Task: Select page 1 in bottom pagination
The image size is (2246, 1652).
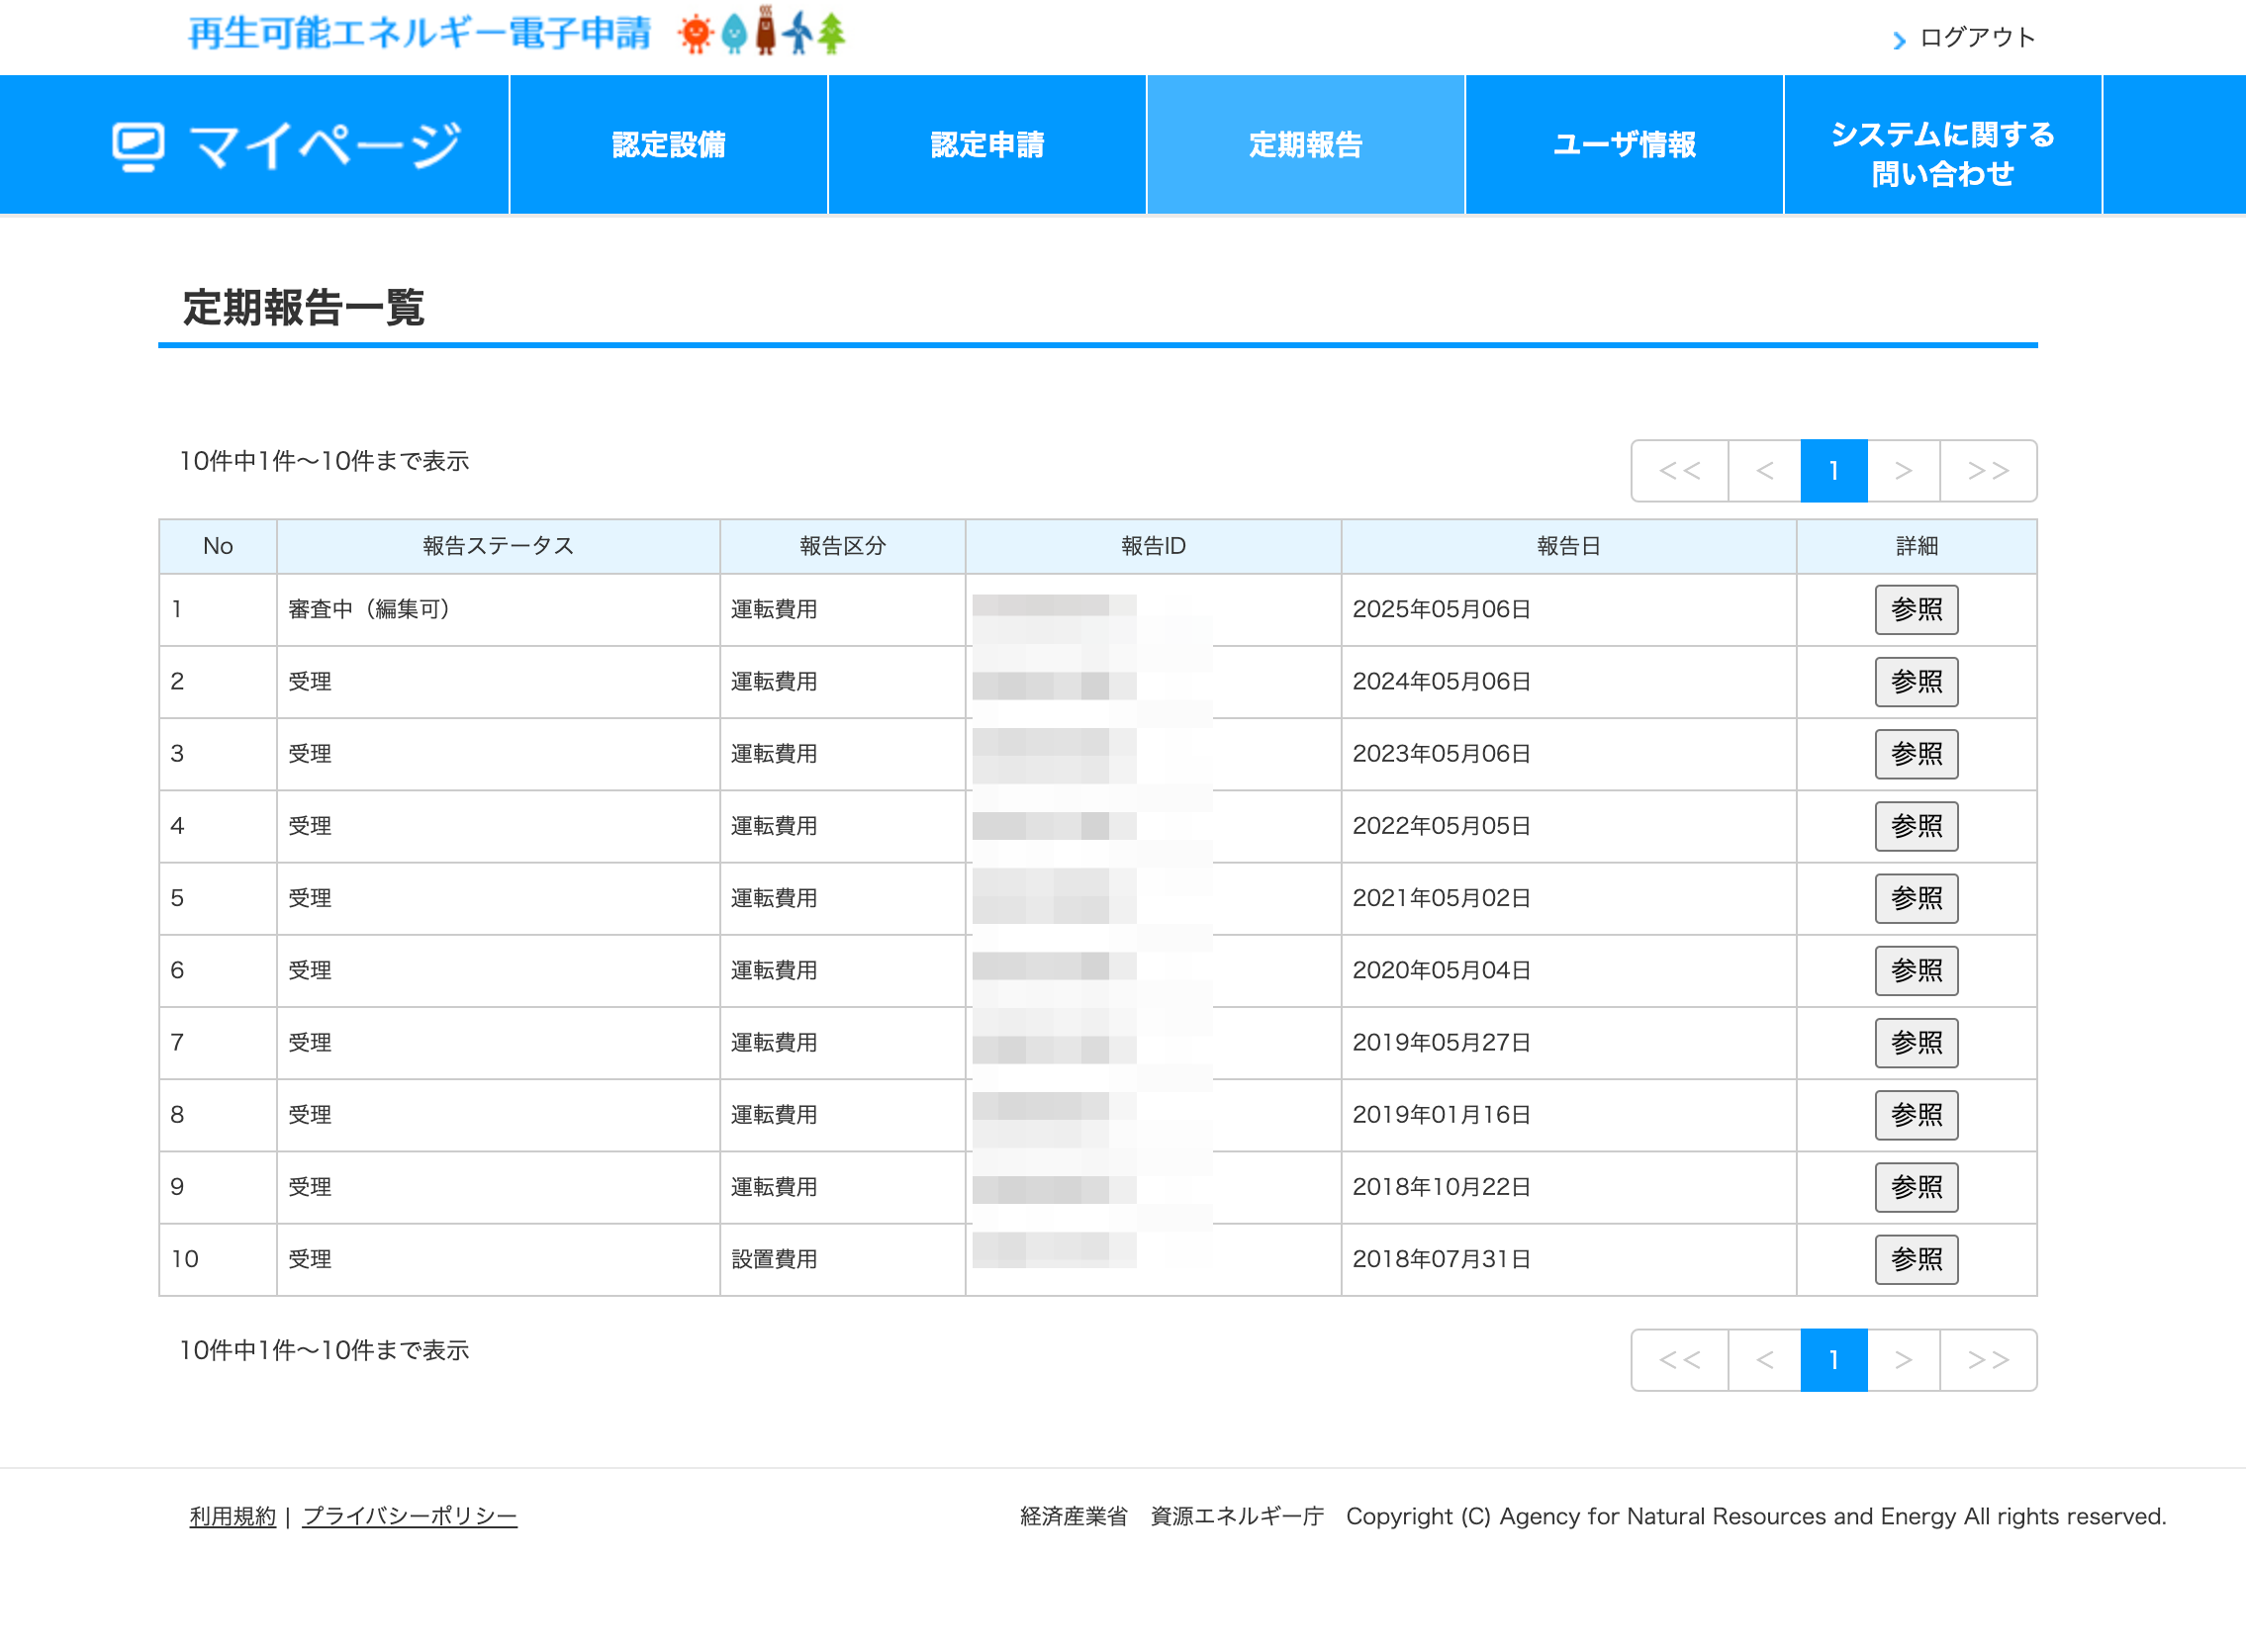Action: pos(1834,1360)
